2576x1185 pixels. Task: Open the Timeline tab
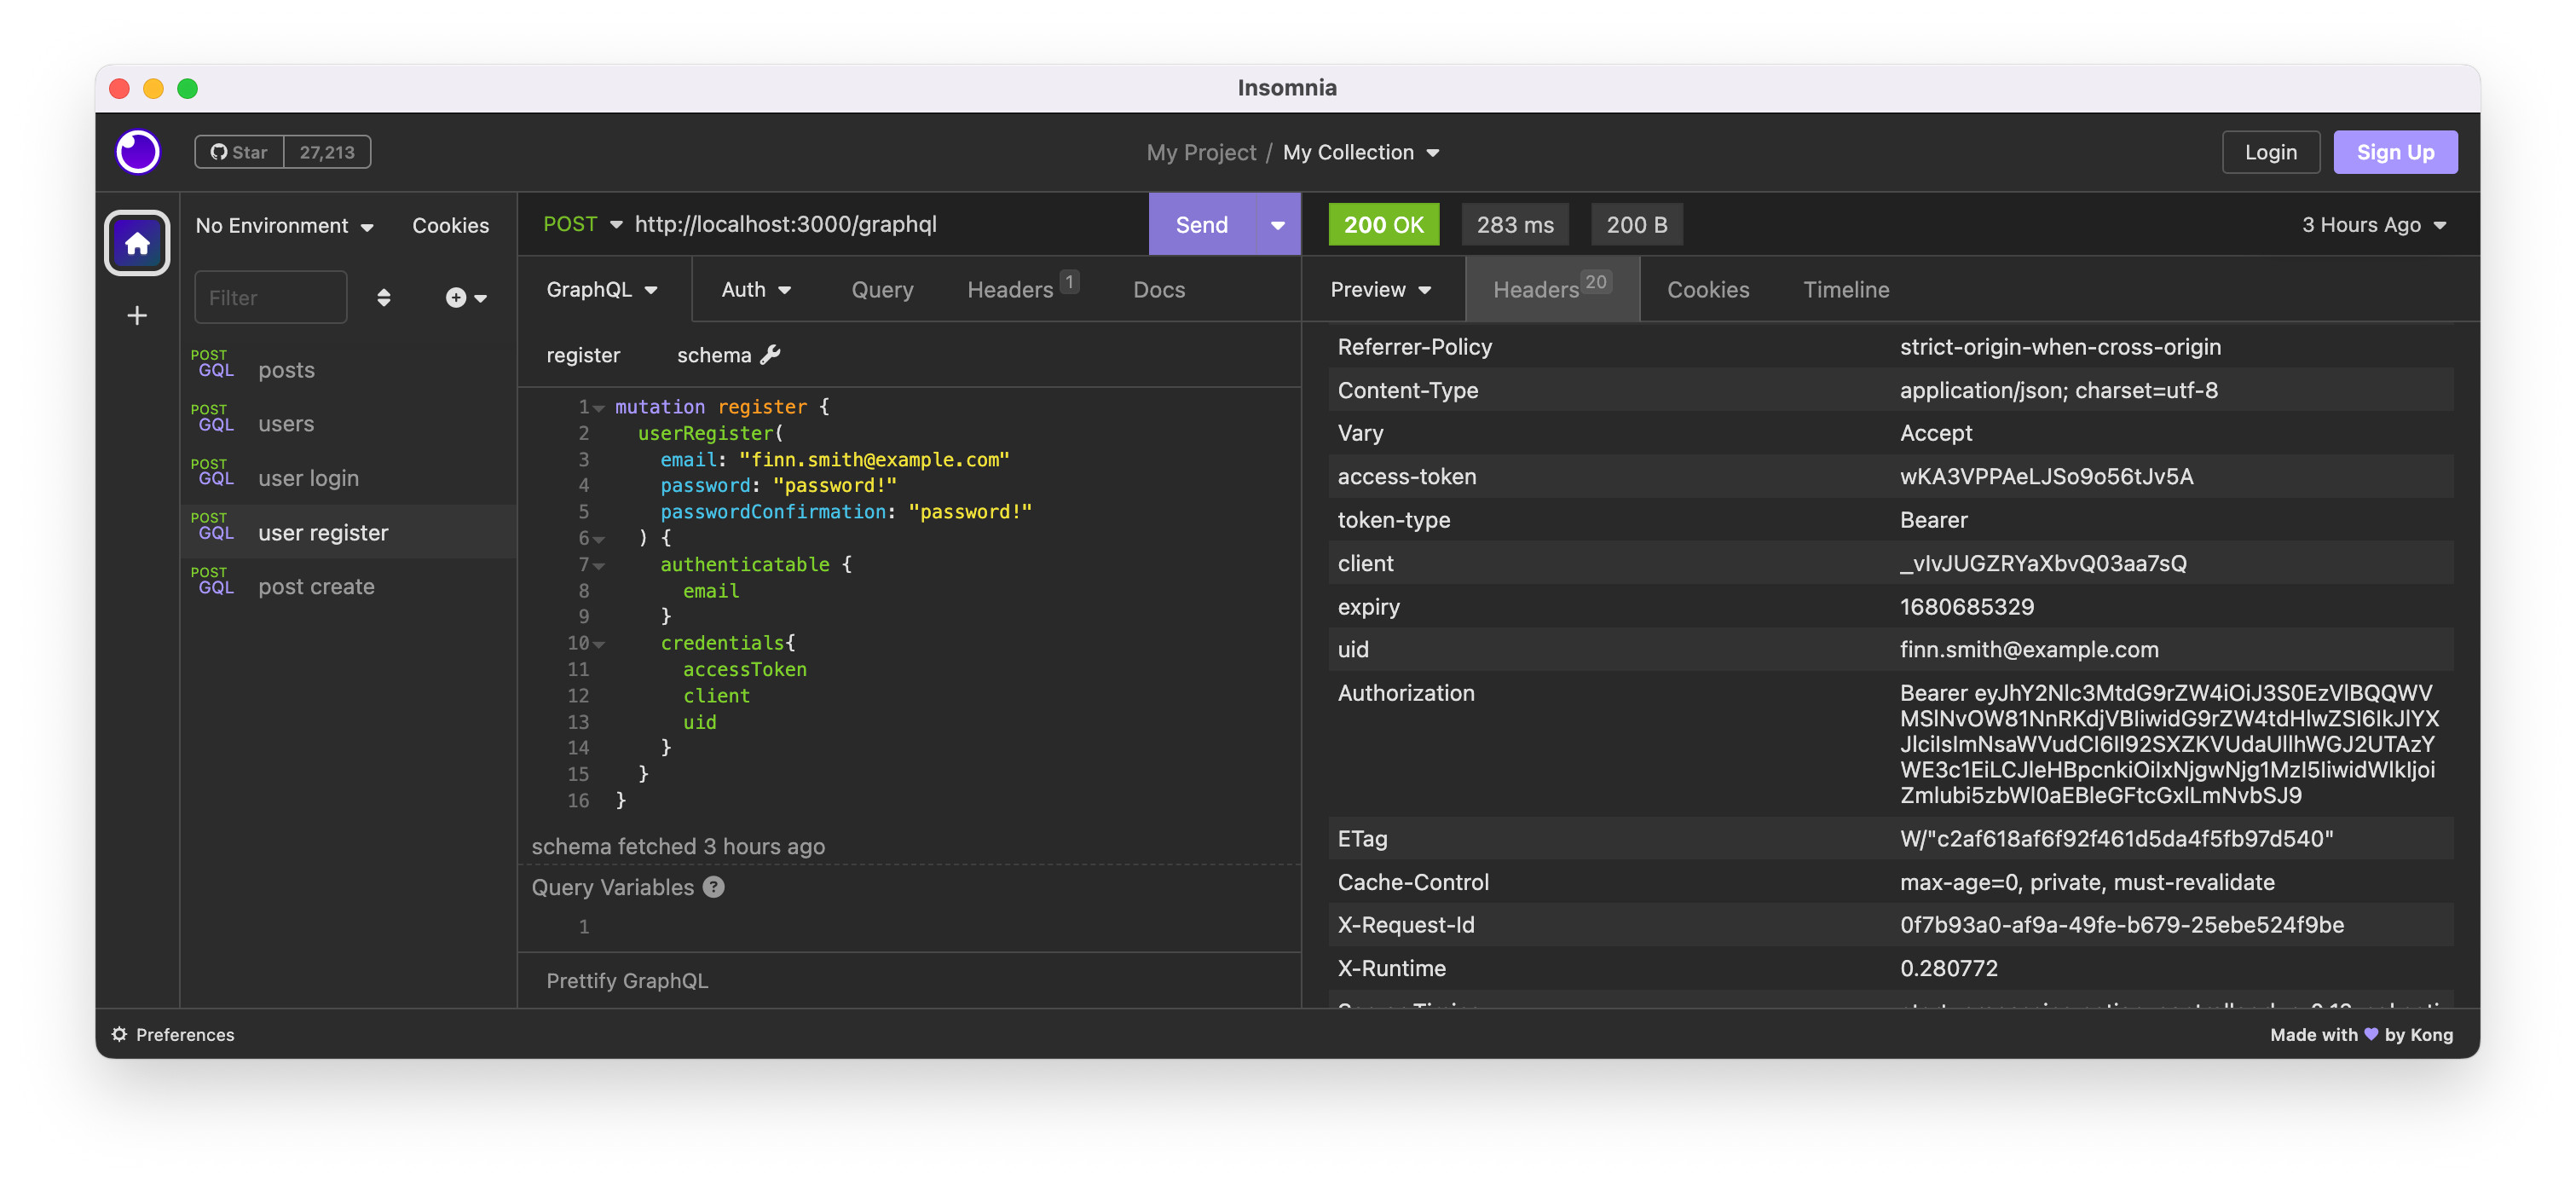(1846, 289)
